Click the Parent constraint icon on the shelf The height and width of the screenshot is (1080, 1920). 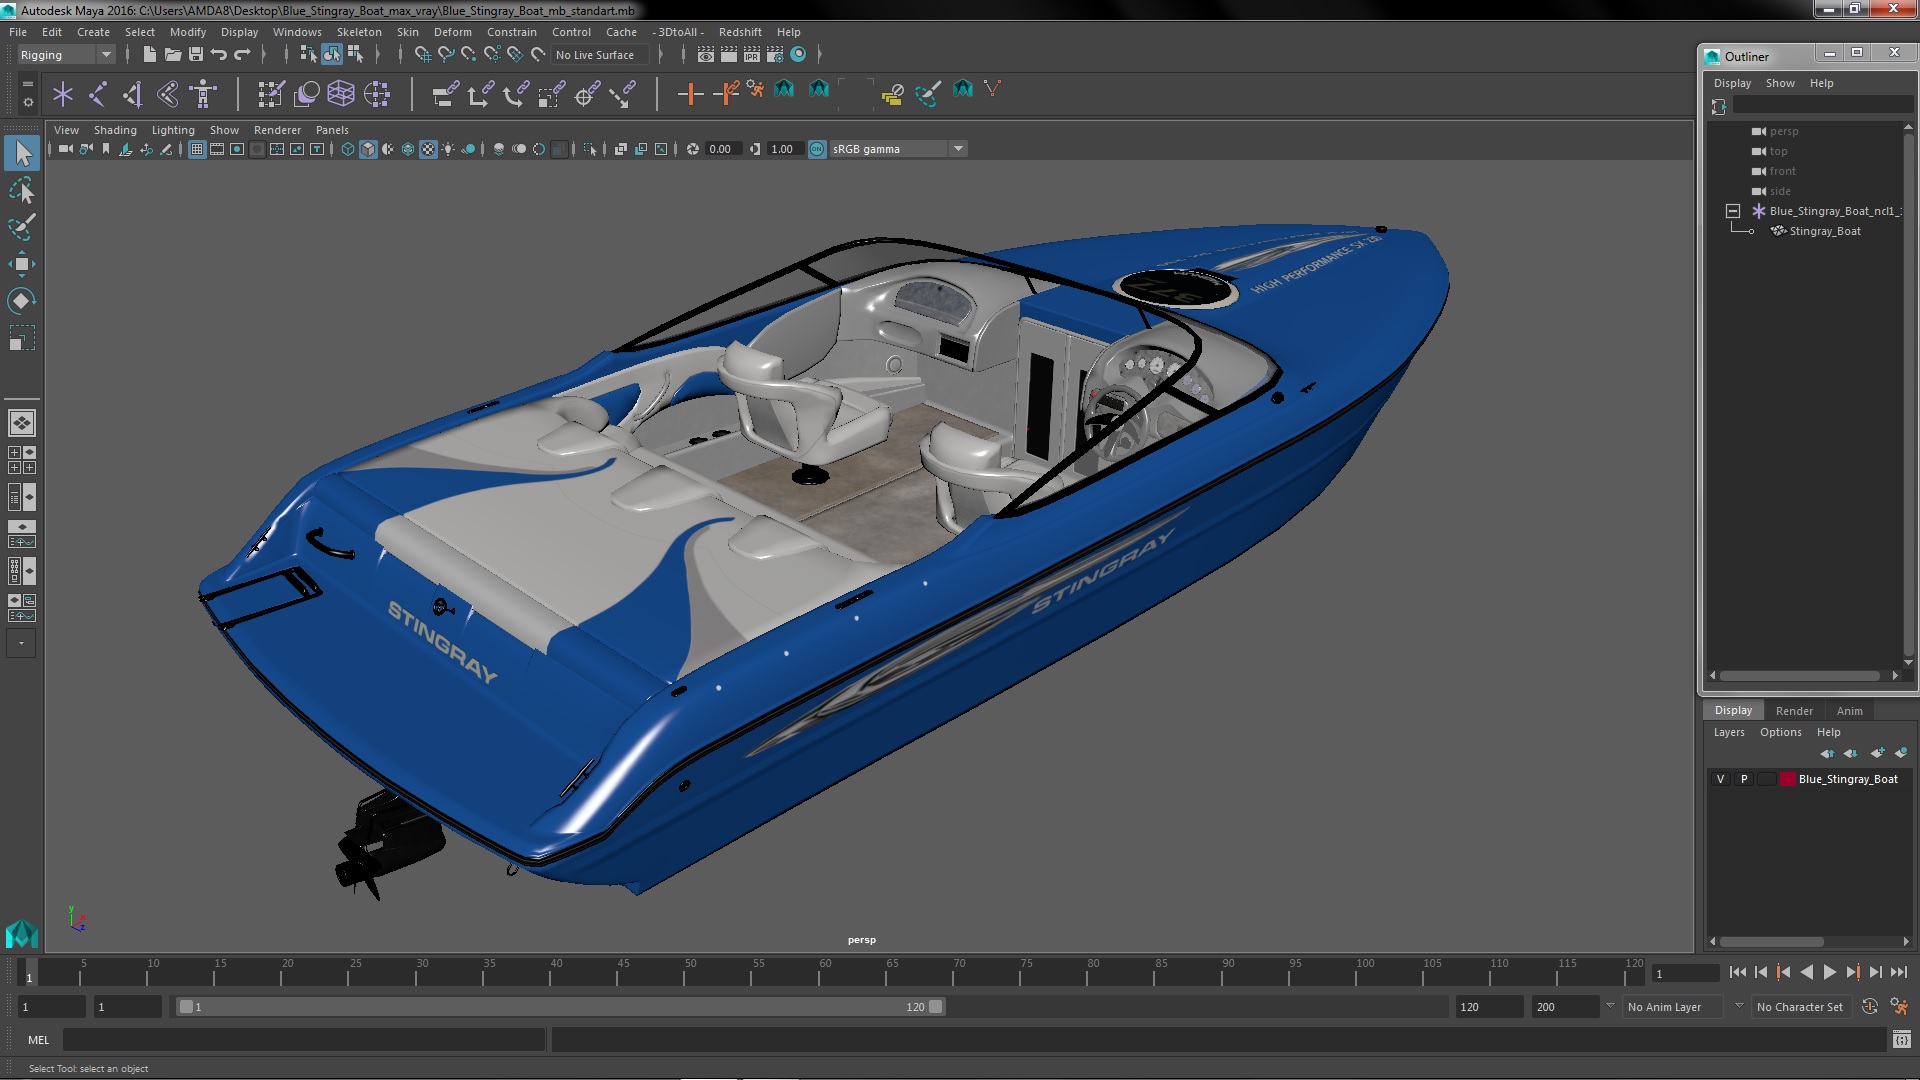pos(445,94)
